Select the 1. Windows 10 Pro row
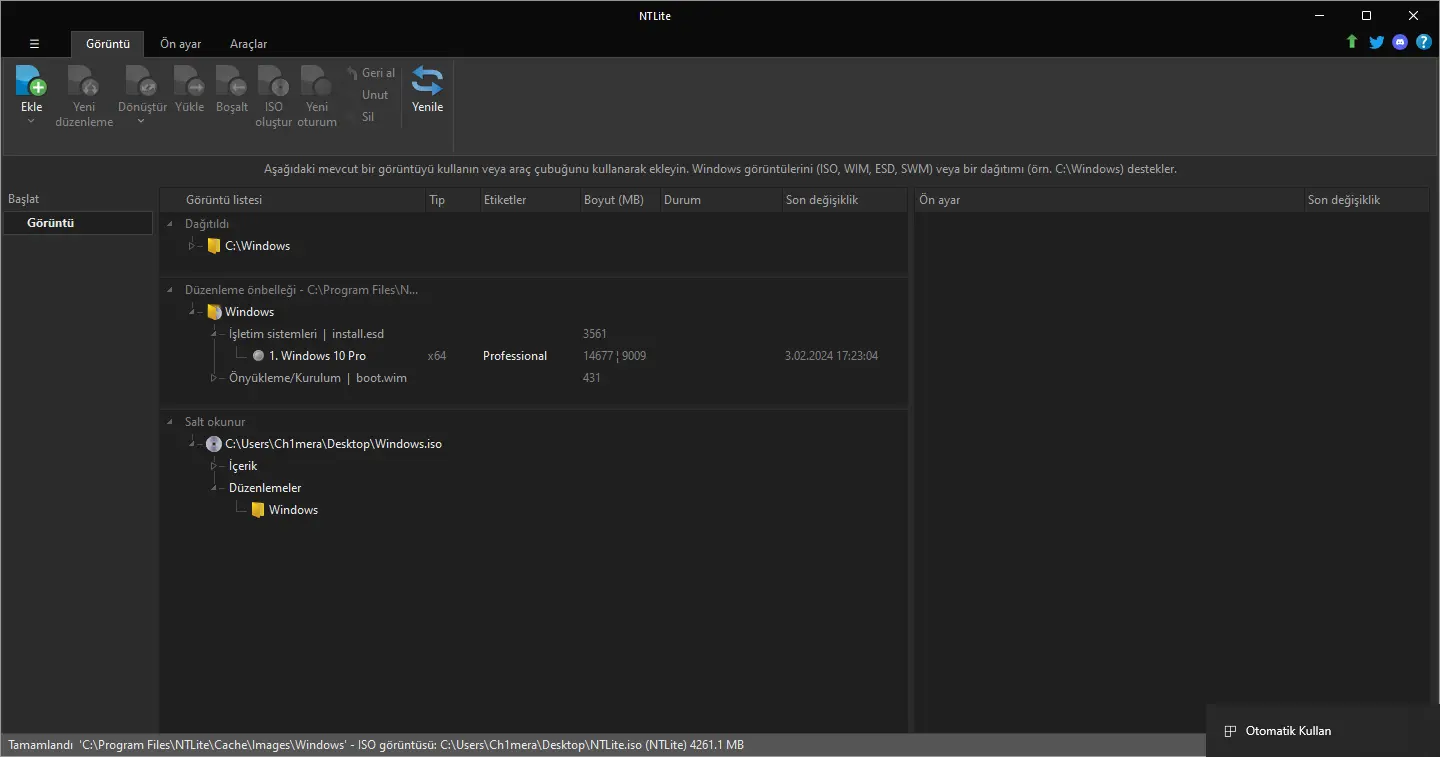 tap(533, 356)
